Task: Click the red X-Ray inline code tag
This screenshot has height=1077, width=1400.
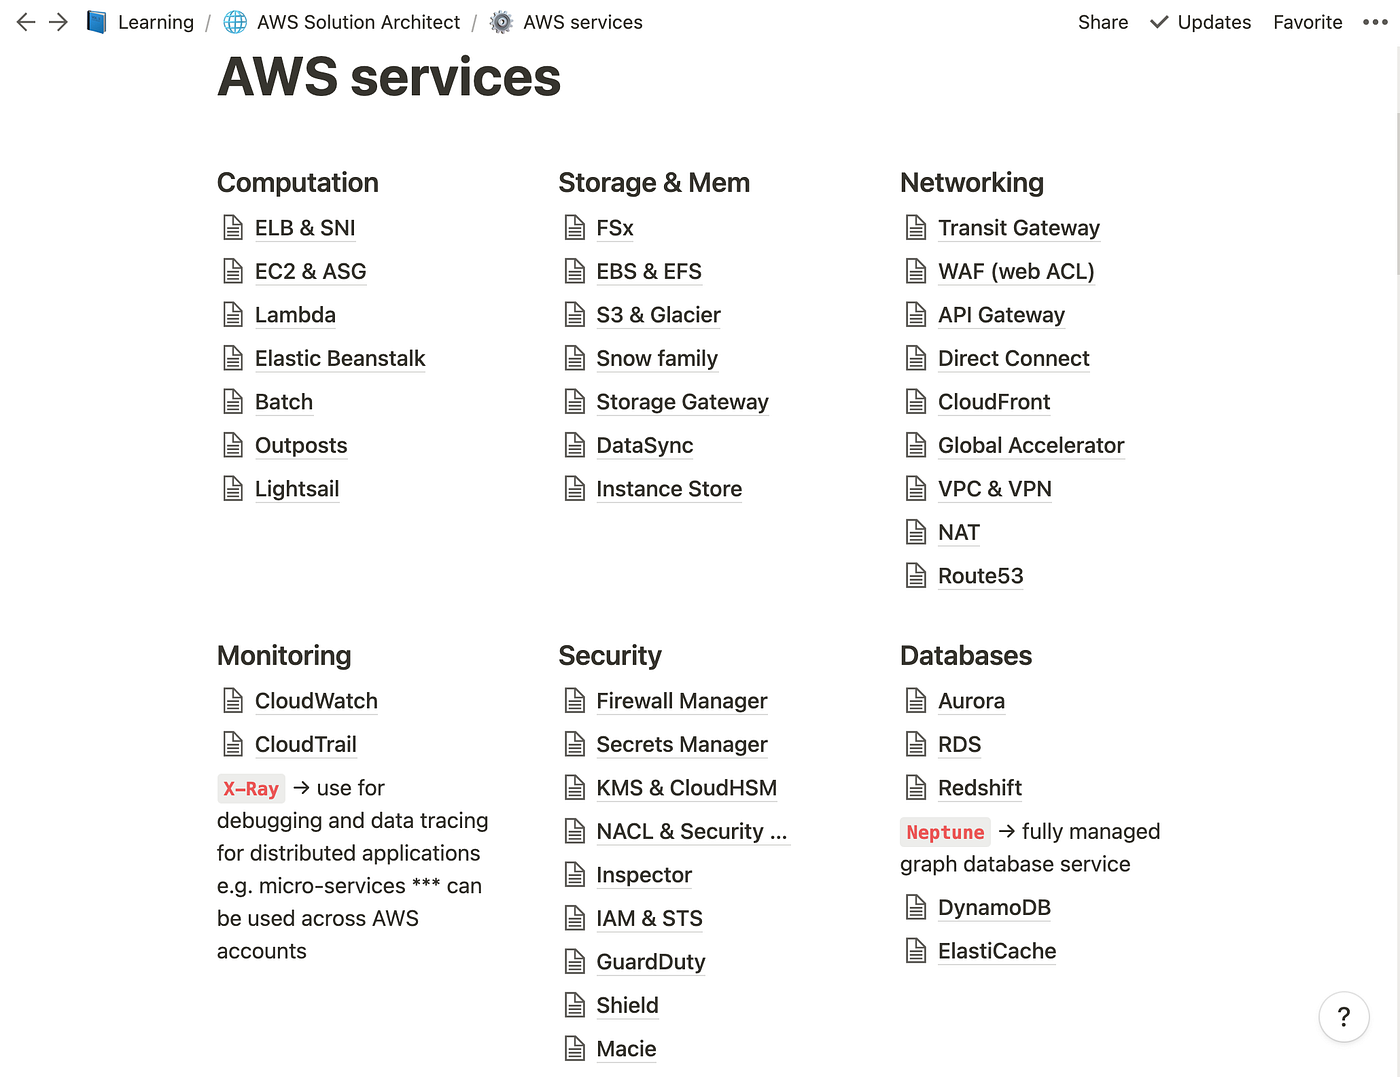Action: click(x=251, y=789)
